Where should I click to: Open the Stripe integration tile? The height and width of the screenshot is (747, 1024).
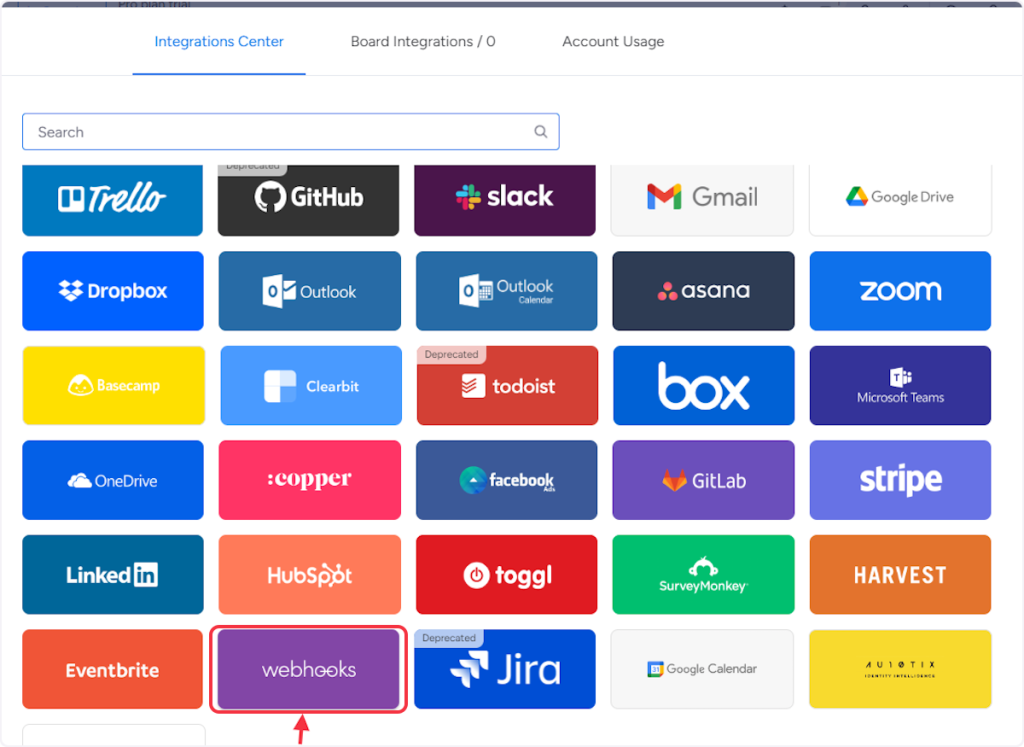900,481
